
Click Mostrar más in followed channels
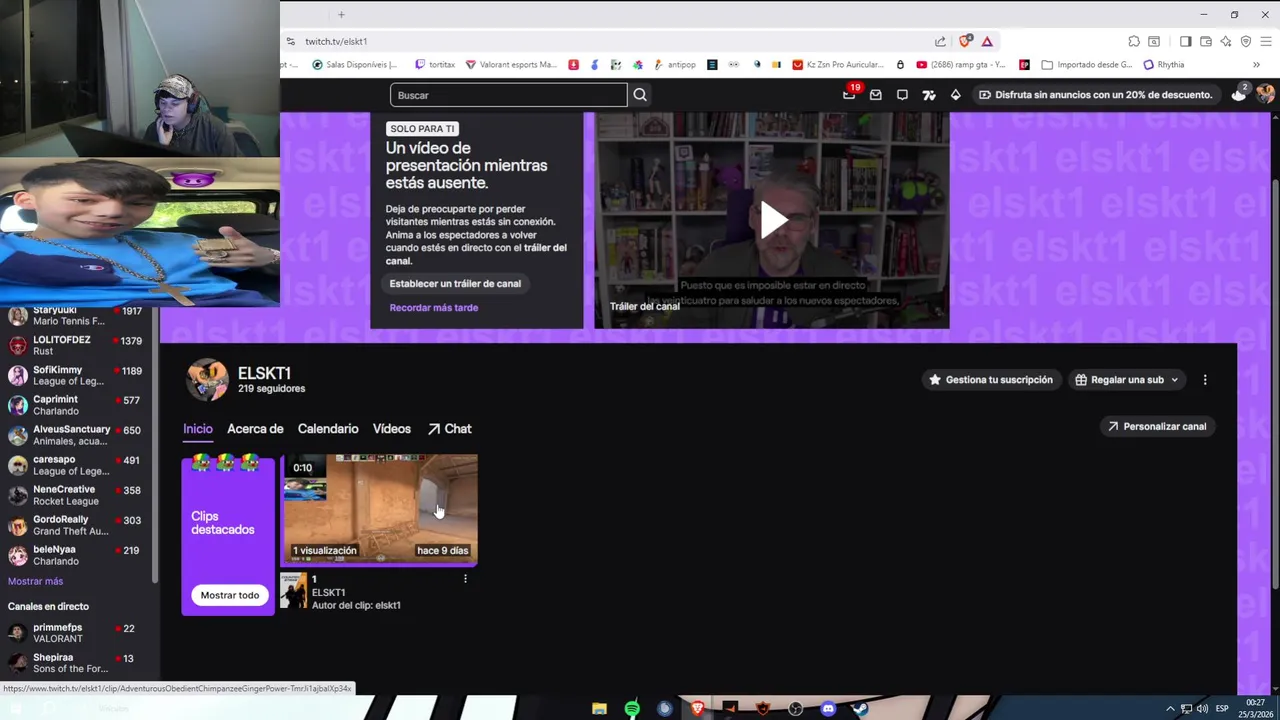point(35,581)
